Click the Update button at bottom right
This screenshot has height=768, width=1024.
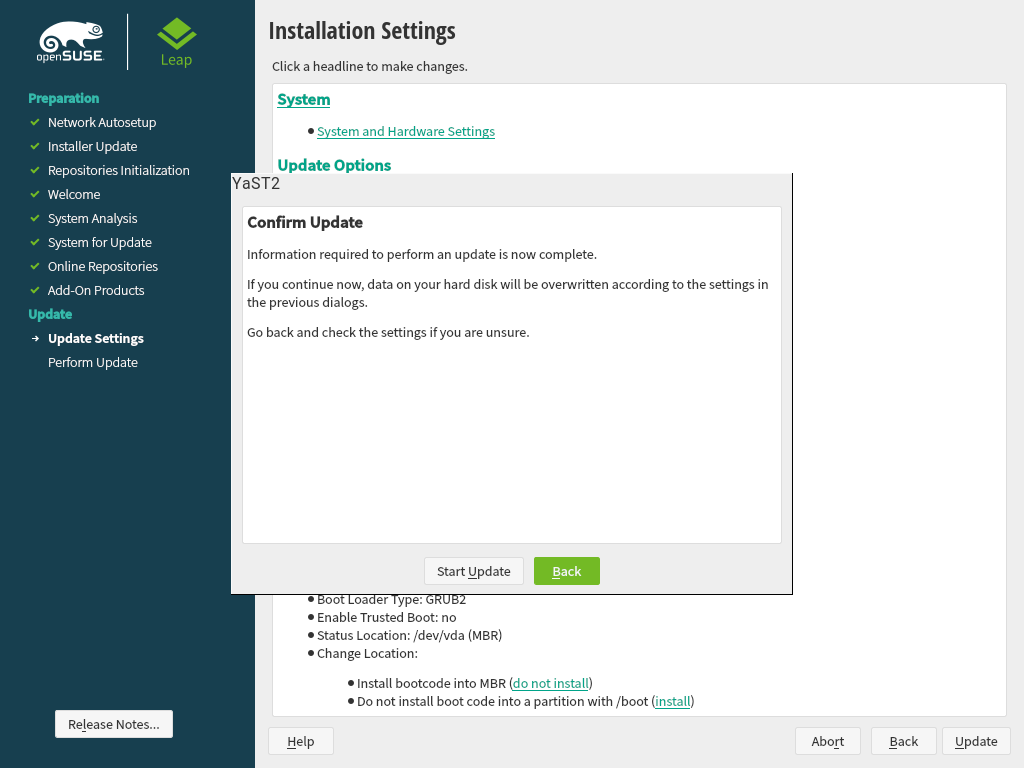coord(975,741)
